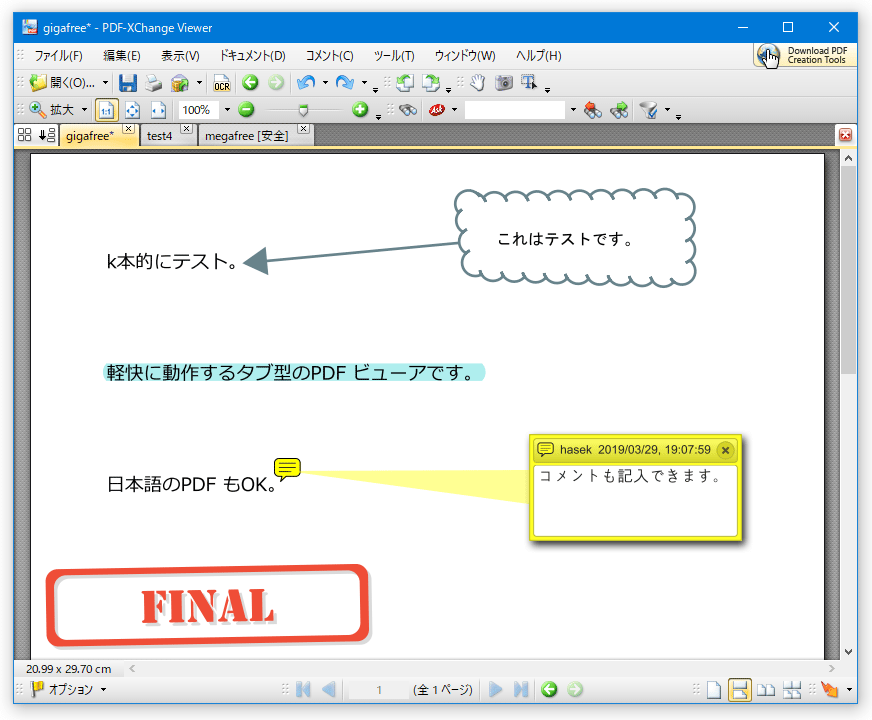Open the 100% zoom level dropdown

tap(227, 110)
